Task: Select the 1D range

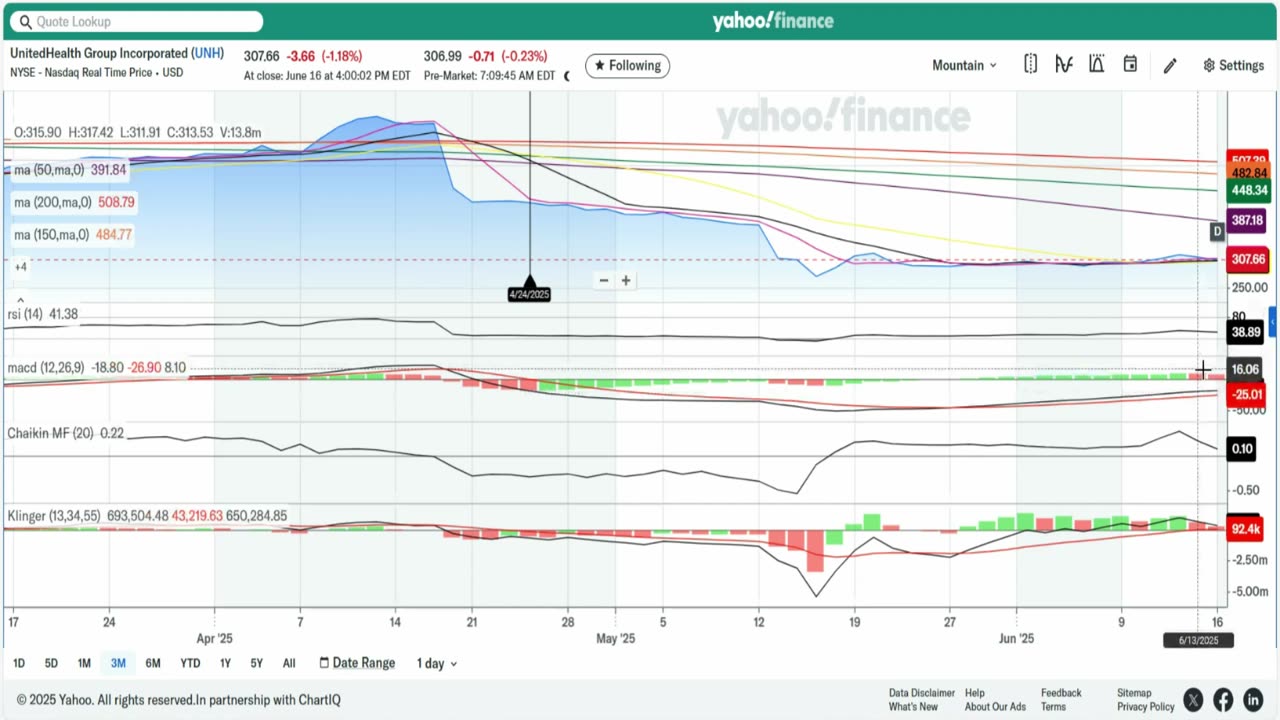Action: pos(19,663)
